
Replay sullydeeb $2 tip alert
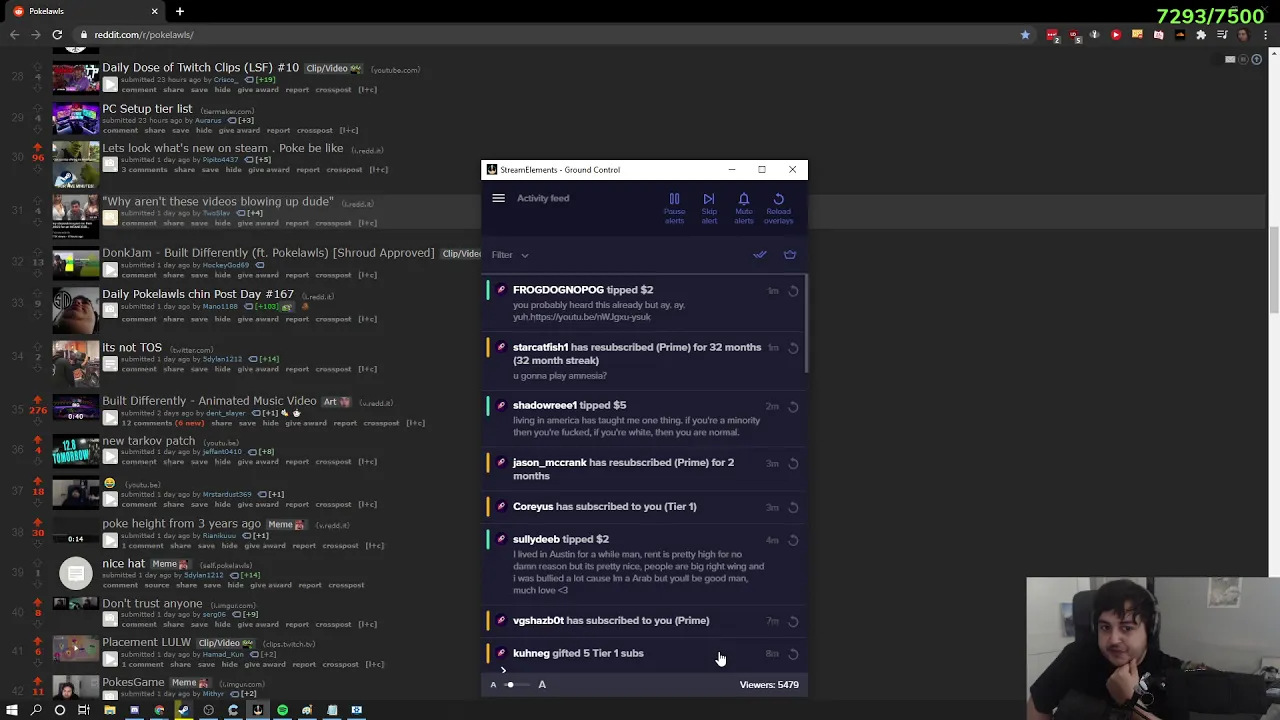pyautogui.click(x=793, y=540)
